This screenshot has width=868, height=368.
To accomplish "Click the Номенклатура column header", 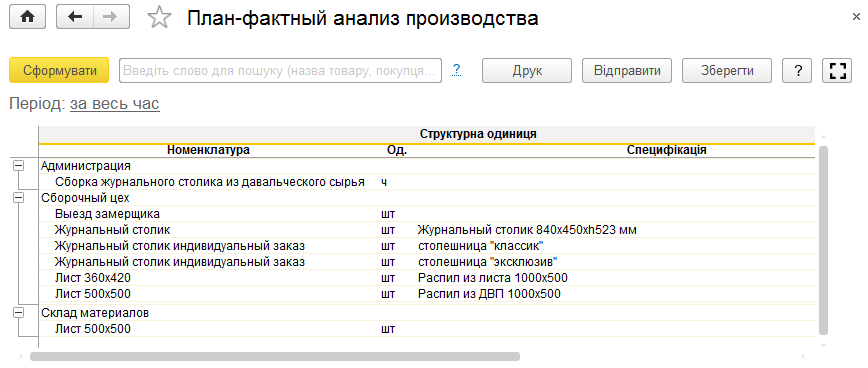I will (209, 150).
